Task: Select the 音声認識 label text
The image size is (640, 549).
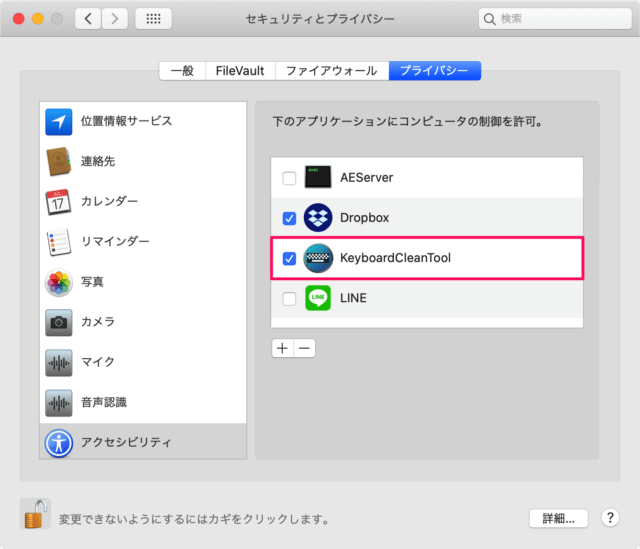Action: pos(104,402)
